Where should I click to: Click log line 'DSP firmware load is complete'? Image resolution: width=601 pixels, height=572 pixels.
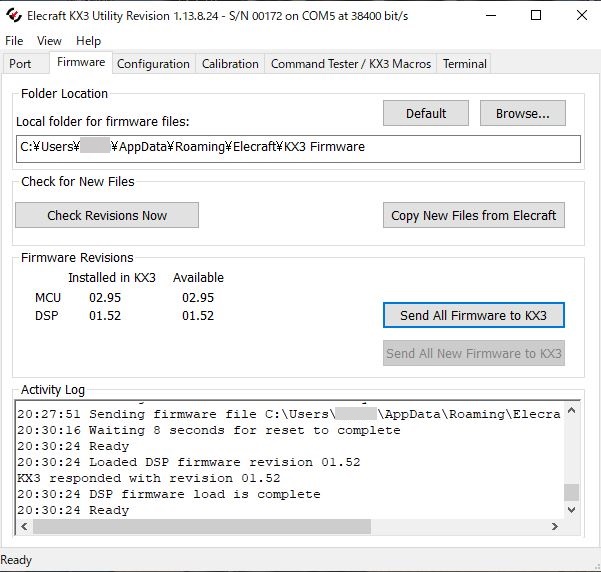pyautogui.click(x=169, y=494)
